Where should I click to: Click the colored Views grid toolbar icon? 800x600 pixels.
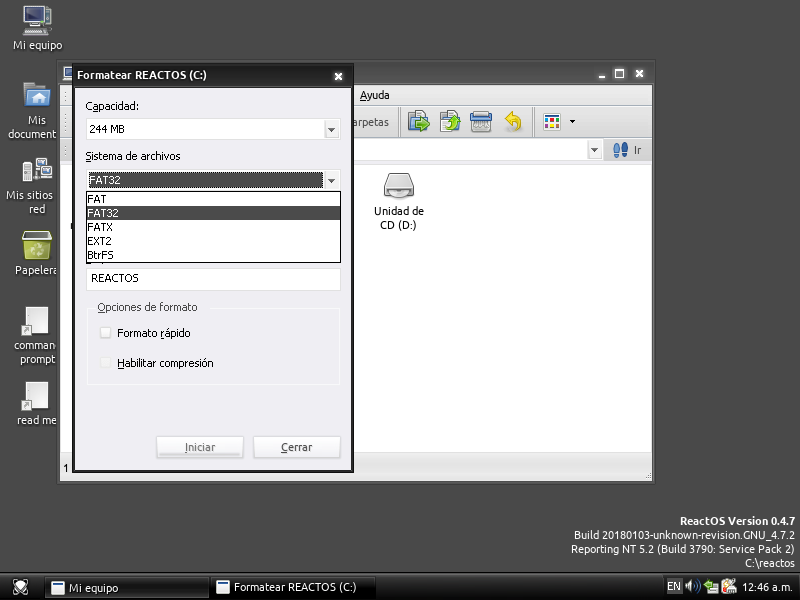(552, 121)
